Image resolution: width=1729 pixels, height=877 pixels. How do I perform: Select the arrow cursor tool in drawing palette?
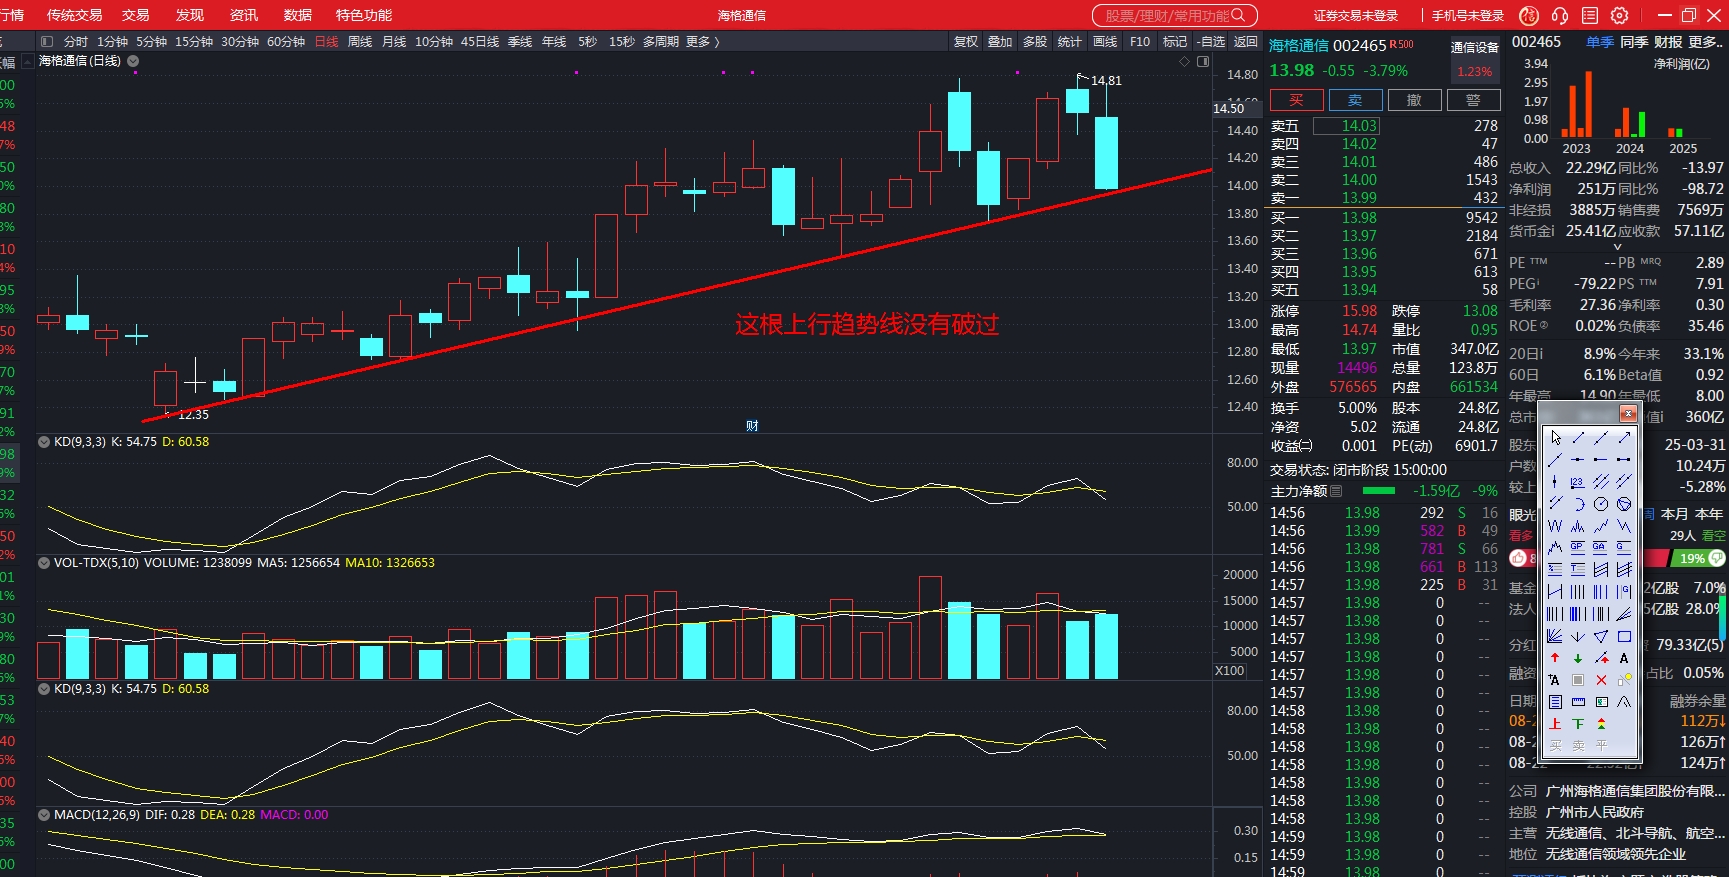1555,438
